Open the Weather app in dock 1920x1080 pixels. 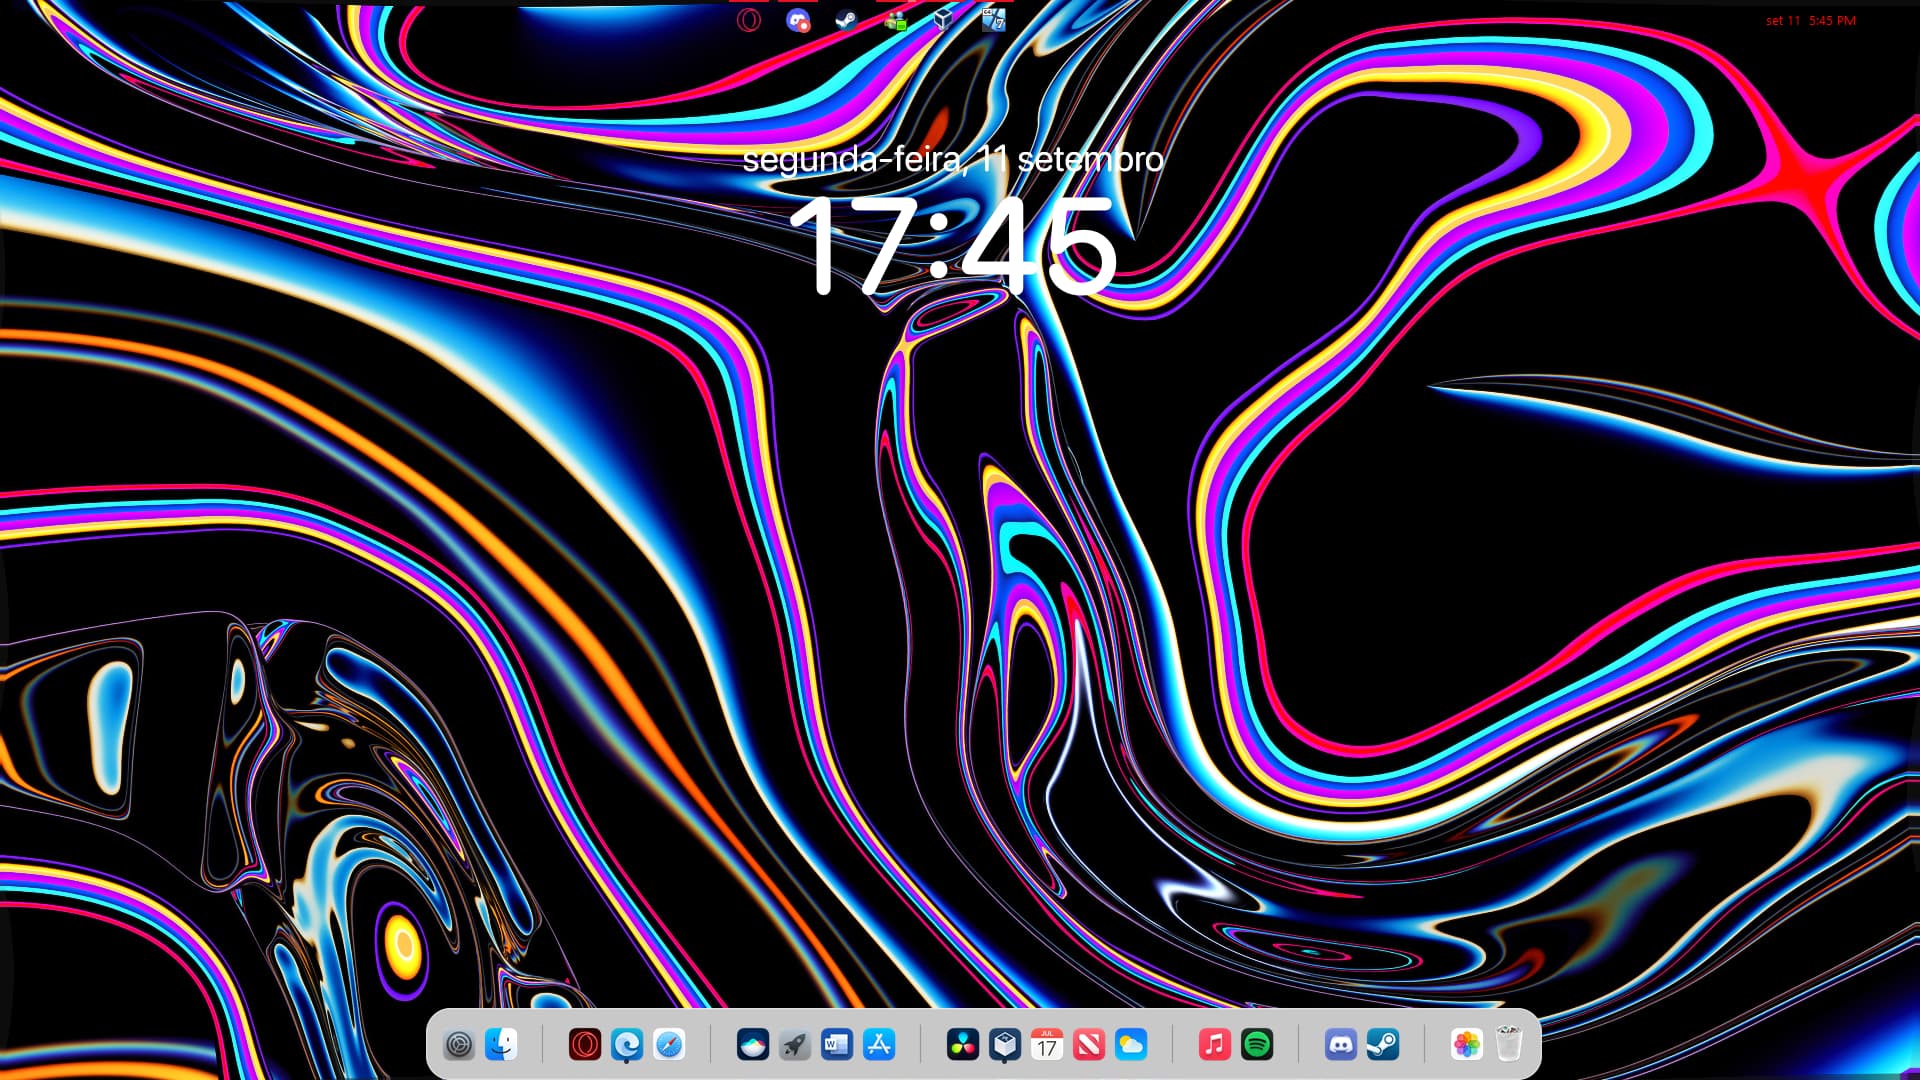coord(1131,1045)
